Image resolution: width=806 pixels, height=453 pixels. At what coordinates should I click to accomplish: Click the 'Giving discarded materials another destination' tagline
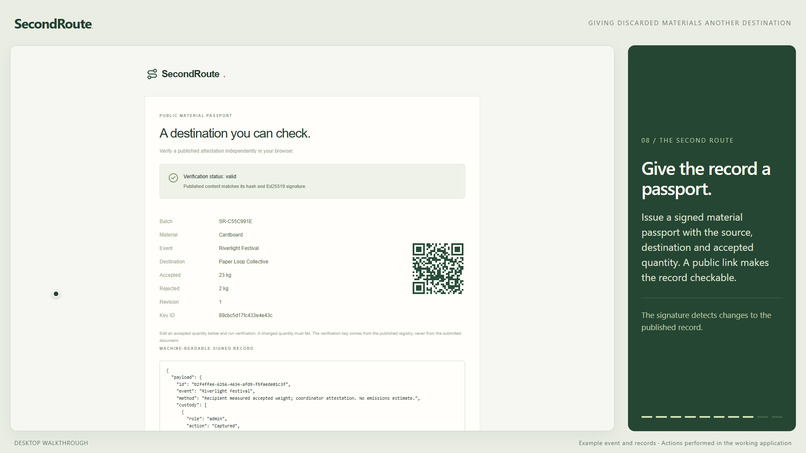[x=689, y=23]
